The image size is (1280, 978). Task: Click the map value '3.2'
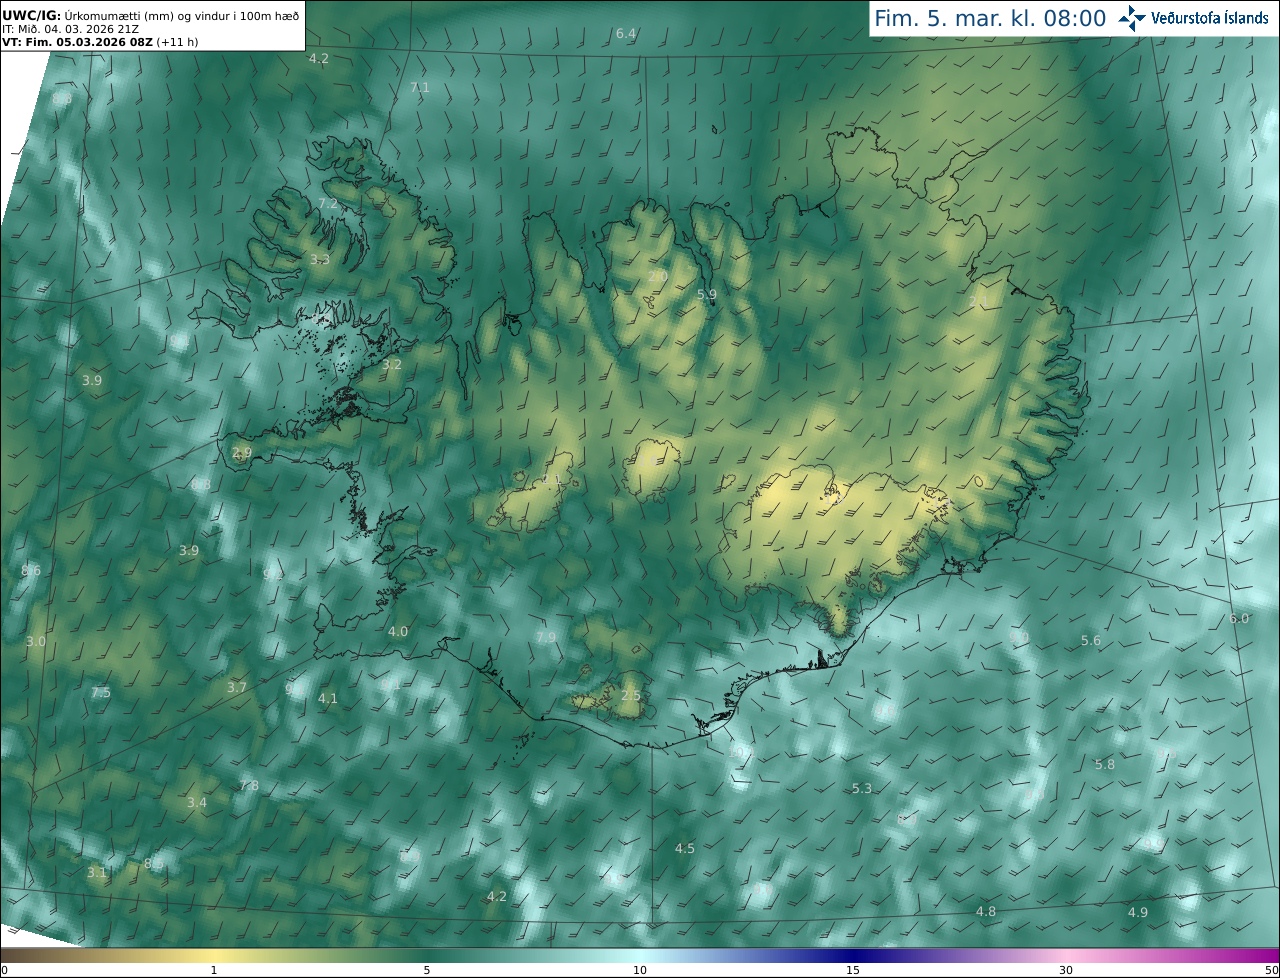coord(392,365)
